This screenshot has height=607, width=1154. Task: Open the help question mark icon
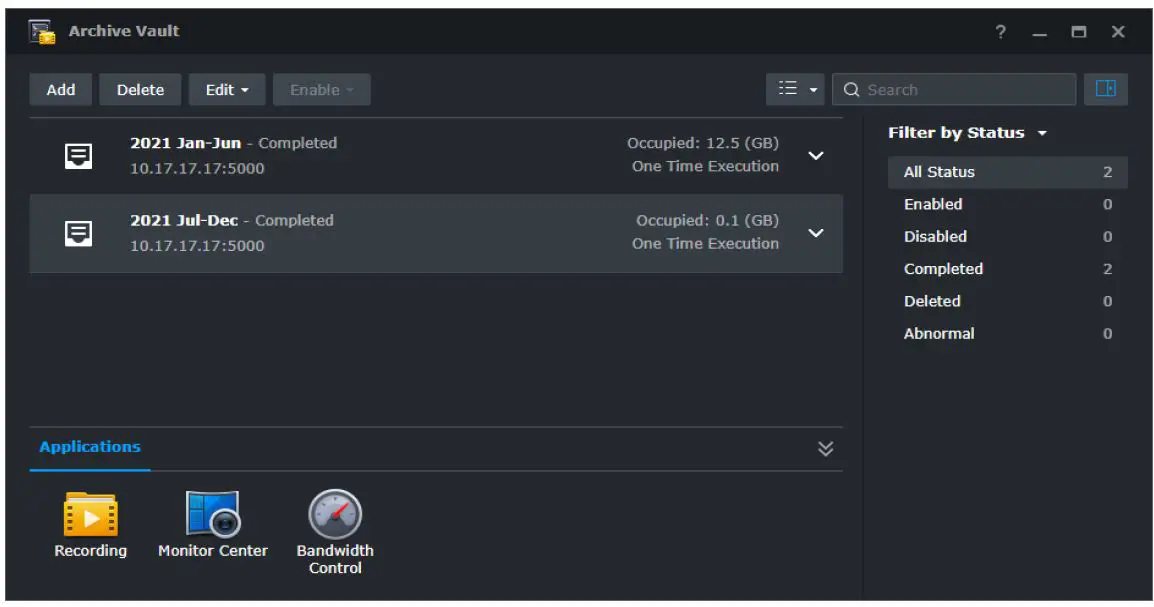click(x=1000, y=32)
